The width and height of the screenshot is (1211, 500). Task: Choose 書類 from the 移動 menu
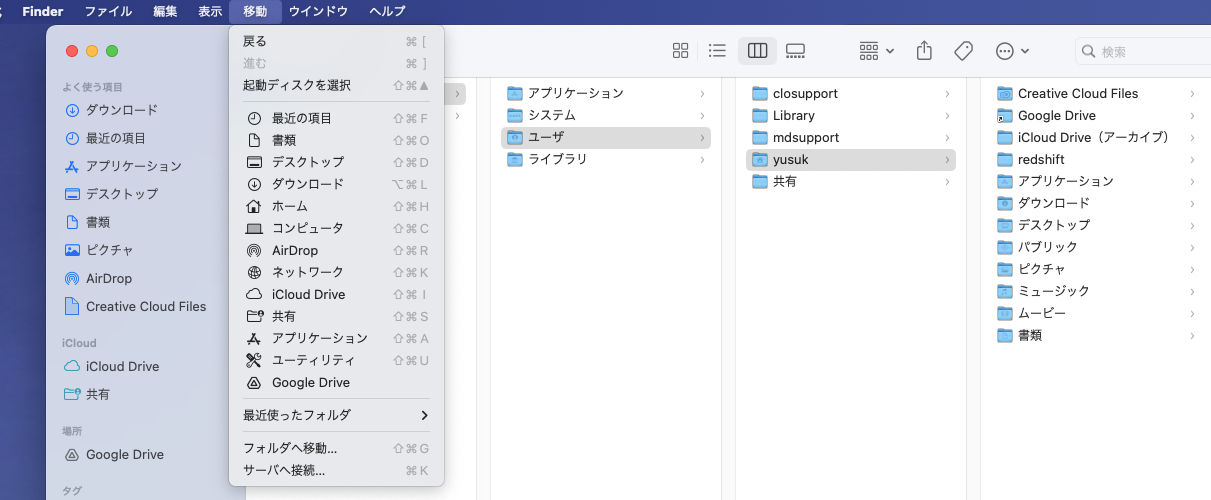336,140
